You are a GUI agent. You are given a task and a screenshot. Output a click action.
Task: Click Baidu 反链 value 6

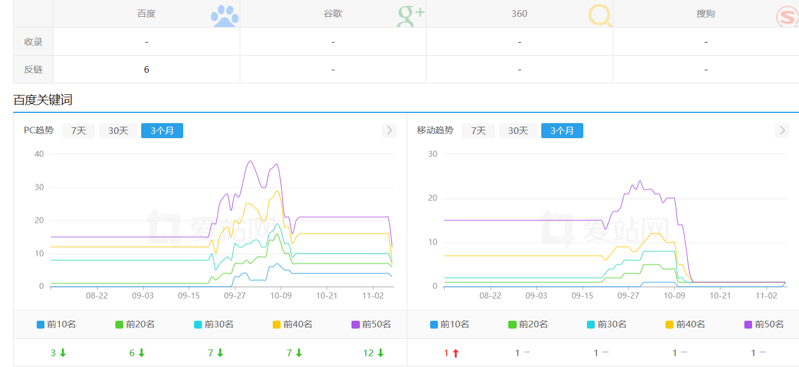146,70
